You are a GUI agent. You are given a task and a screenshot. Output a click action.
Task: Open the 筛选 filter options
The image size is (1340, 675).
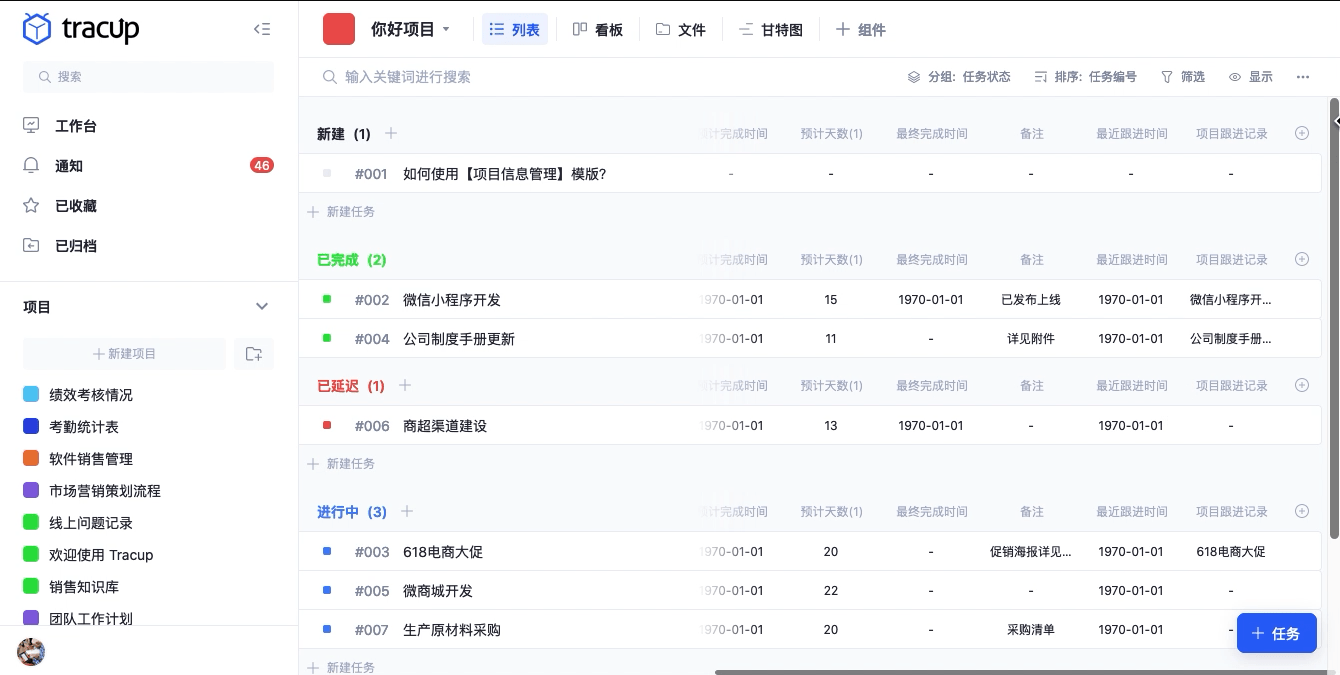point(1183,76)
